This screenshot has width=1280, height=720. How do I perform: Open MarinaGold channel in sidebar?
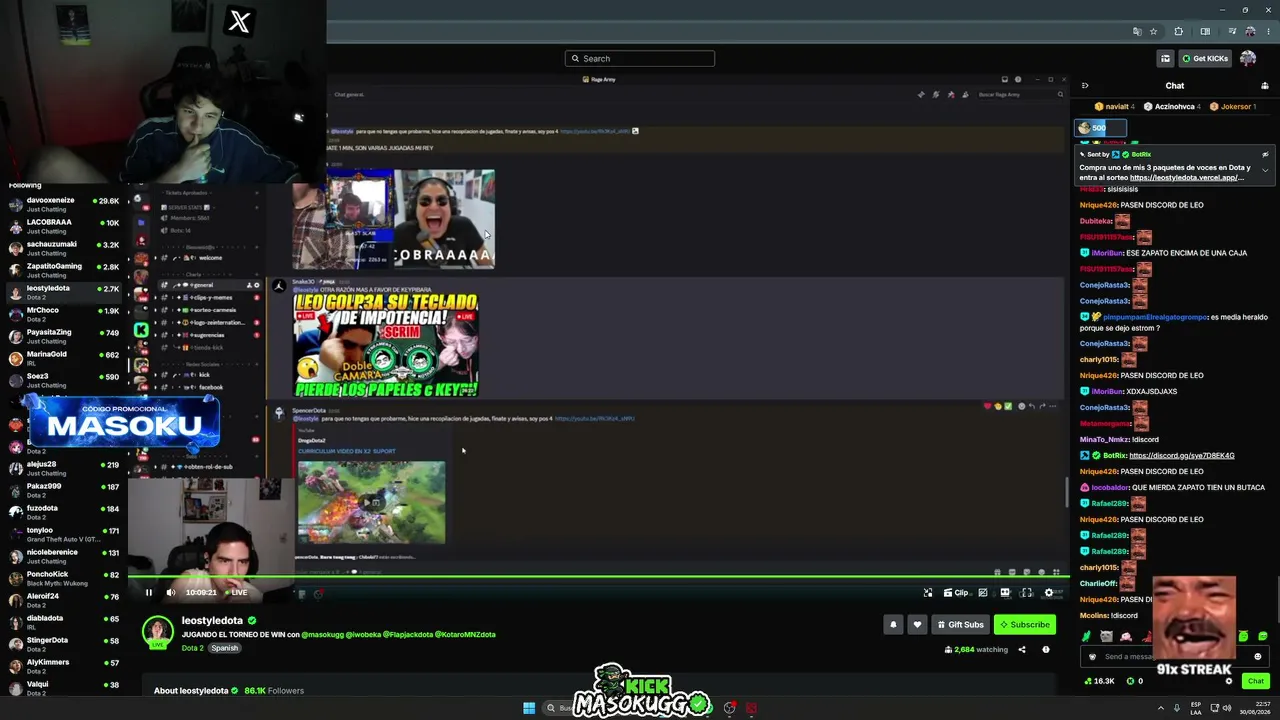pos(65,358)
